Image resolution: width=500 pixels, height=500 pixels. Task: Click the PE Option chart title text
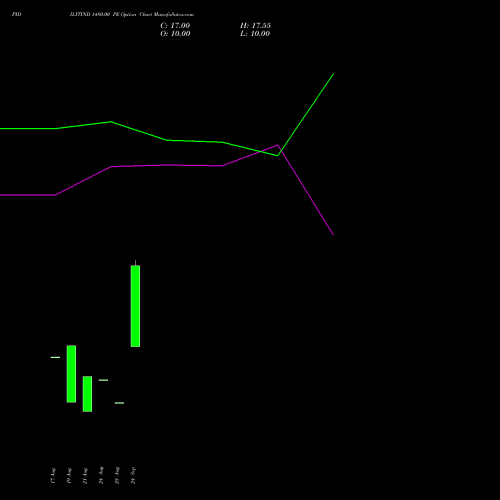pyautogui.click(x=132, y=14)
